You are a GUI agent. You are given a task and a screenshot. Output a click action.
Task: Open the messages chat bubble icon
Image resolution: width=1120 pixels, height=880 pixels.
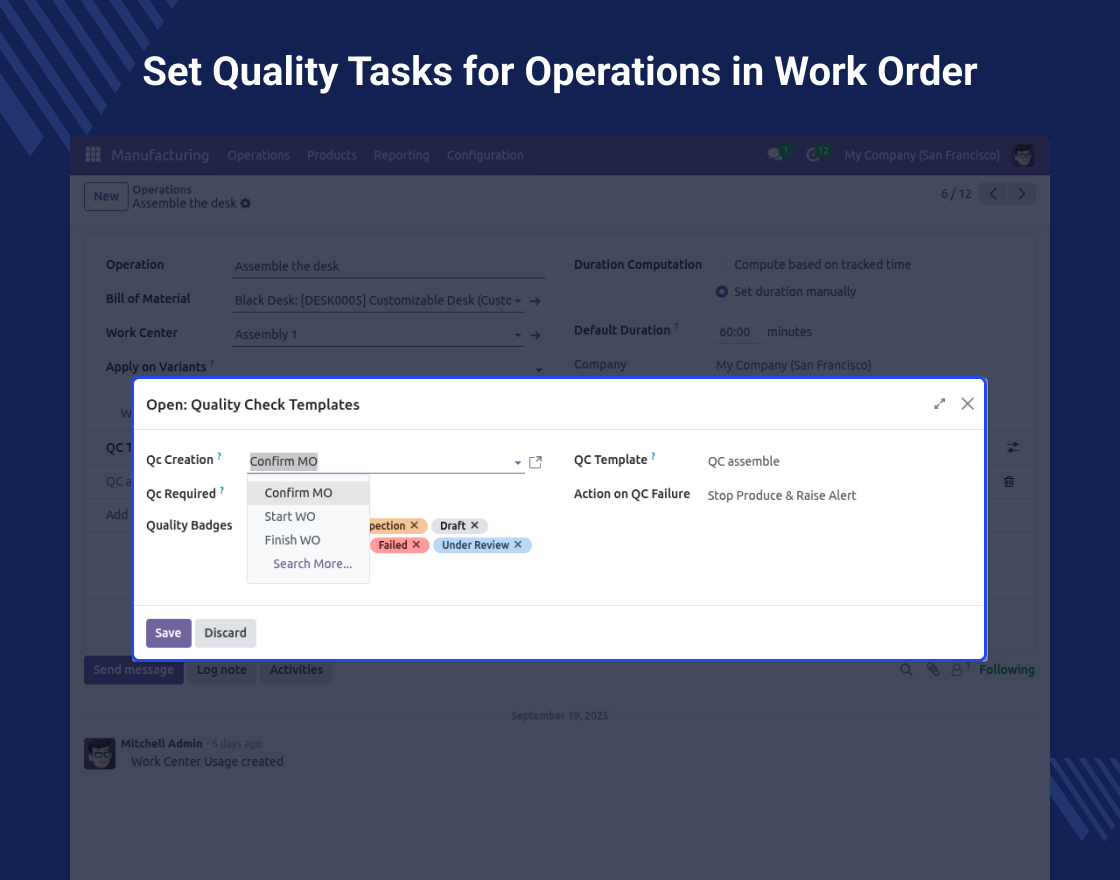775,154
